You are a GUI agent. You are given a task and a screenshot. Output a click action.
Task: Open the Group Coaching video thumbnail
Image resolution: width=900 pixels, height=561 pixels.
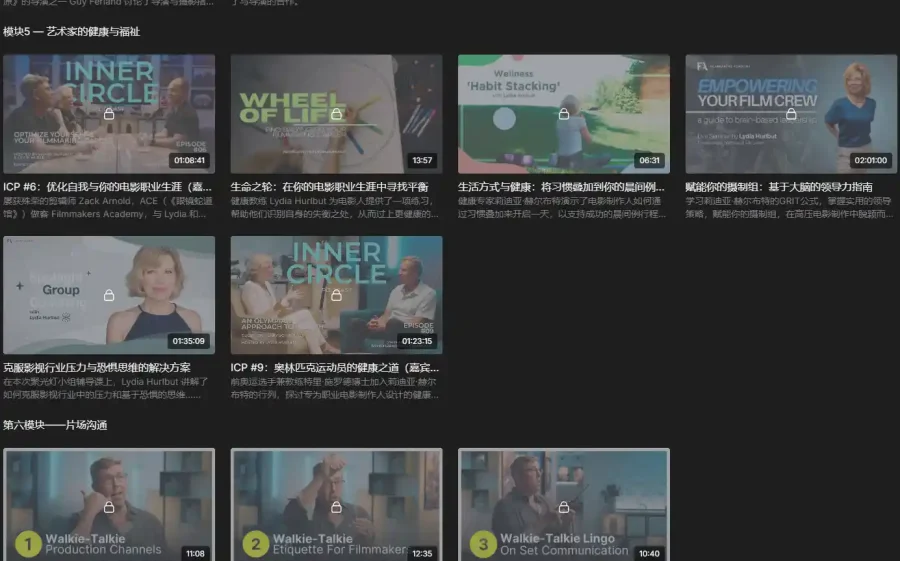[x=109, y=295]
